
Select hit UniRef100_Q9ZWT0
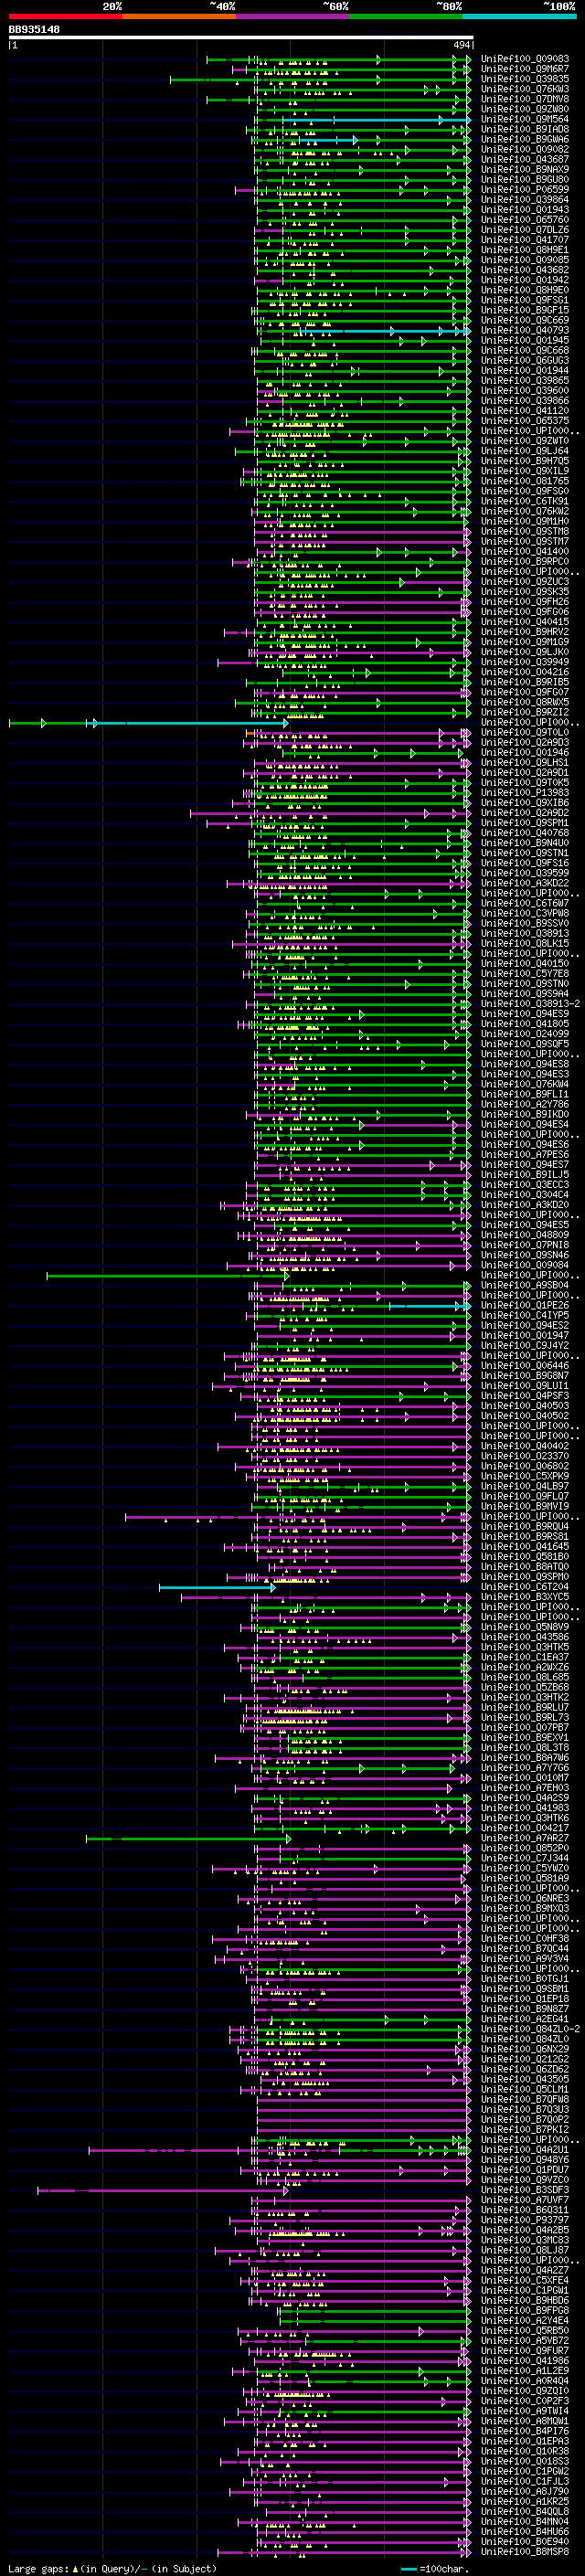point(525,441)
